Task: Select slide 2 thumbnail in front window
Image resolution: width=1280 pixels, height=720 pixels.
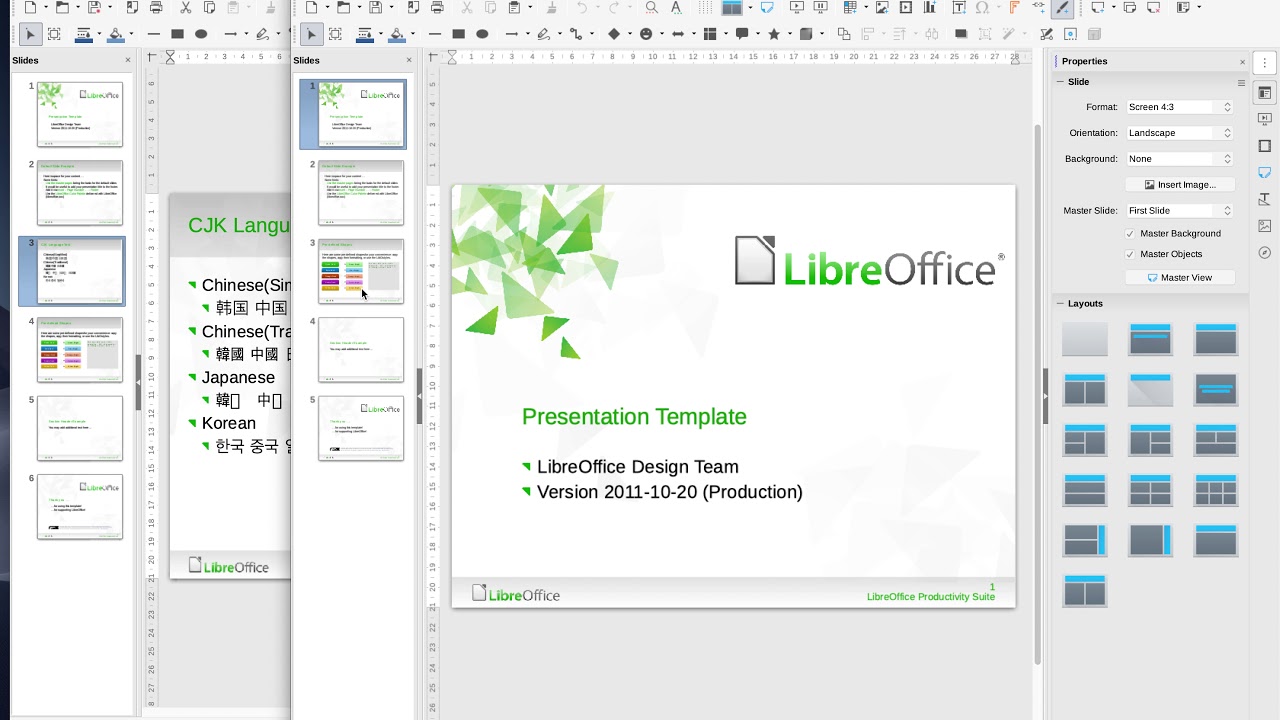Action: (361, 193)
